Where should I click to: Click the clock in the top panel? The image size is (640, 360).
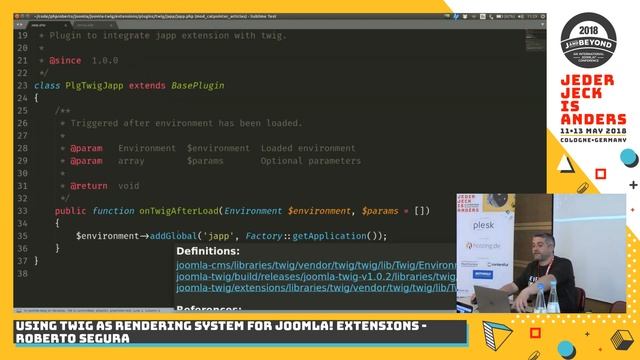[x=532, y=17]
